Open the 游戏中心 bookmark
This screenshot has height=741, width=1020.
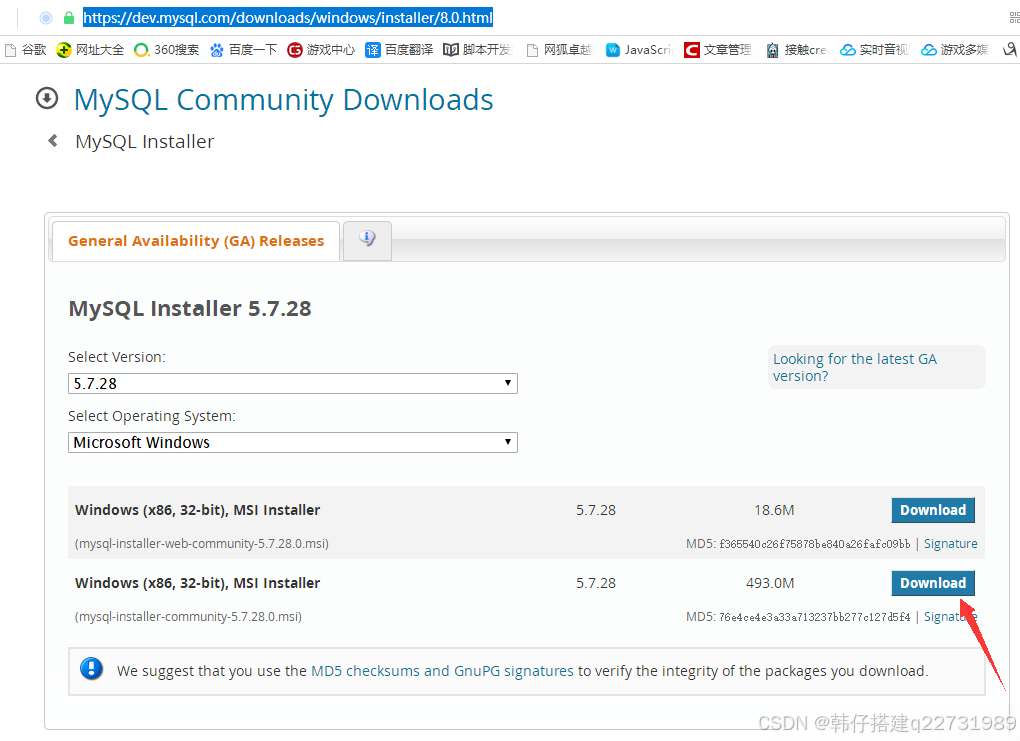[321, 50]
